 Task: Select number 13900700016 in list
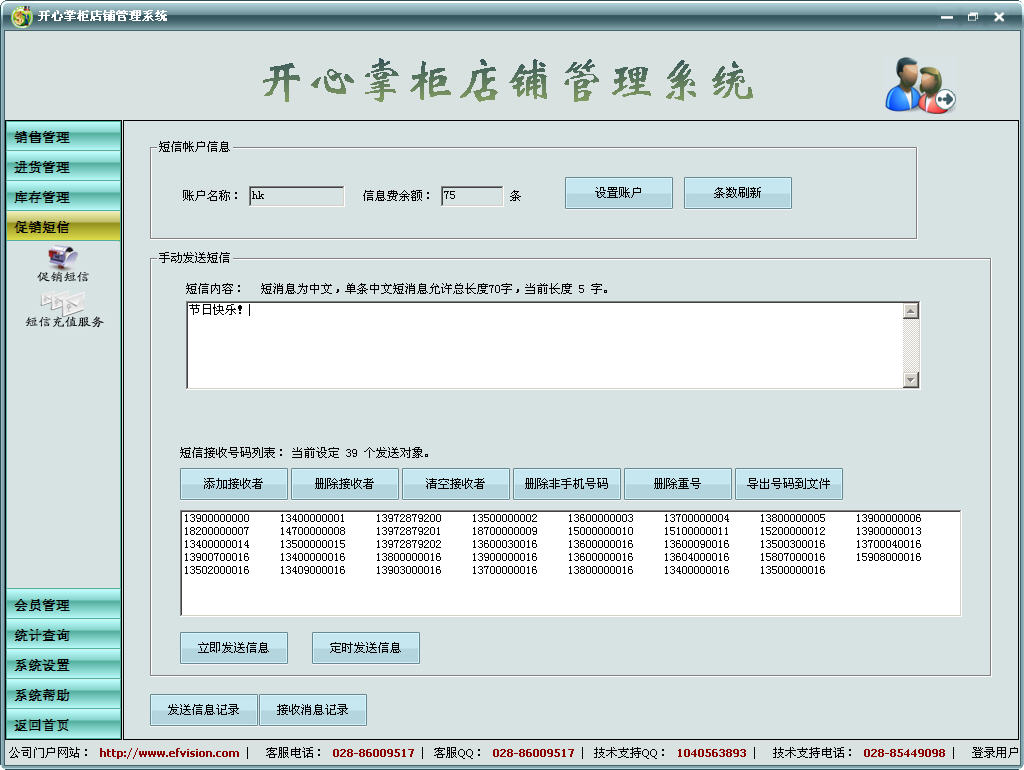pyautogui.click(x=216, y=557)
